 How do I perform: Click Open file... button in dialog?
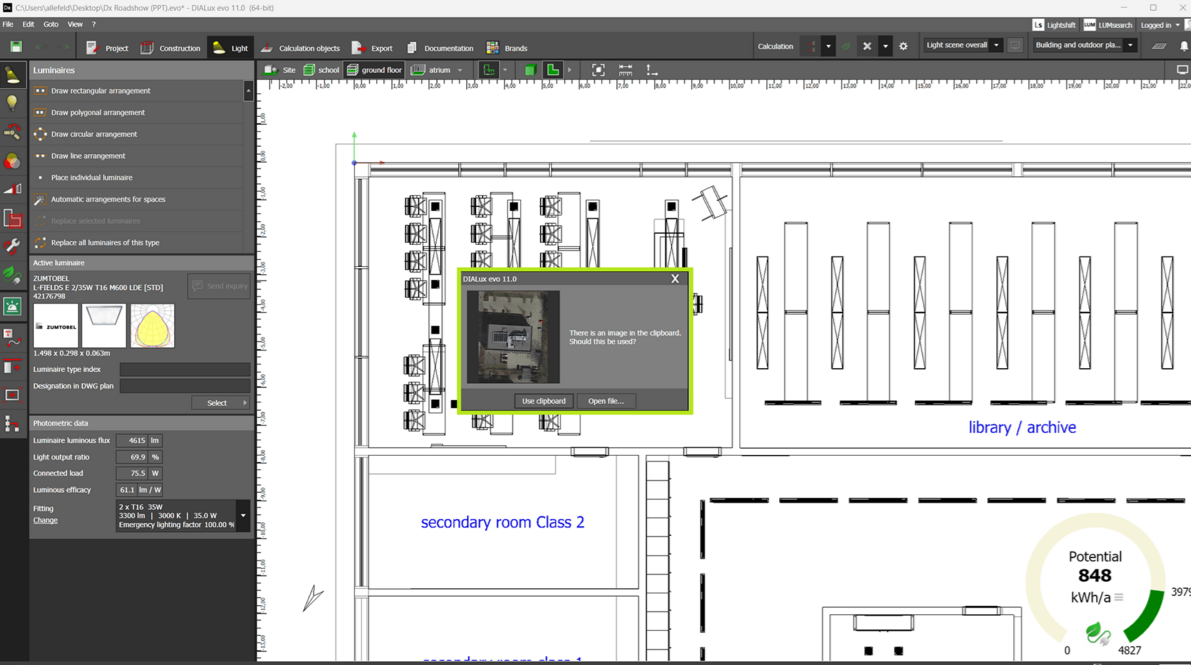(605, 401)
